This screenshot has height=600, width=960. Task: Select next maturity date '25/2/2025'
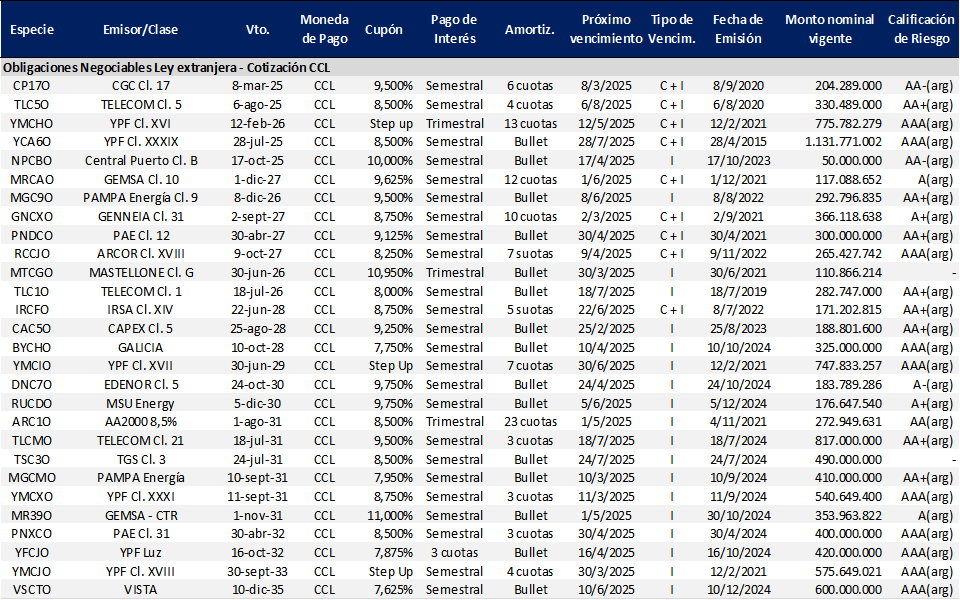tap(606, 329)
